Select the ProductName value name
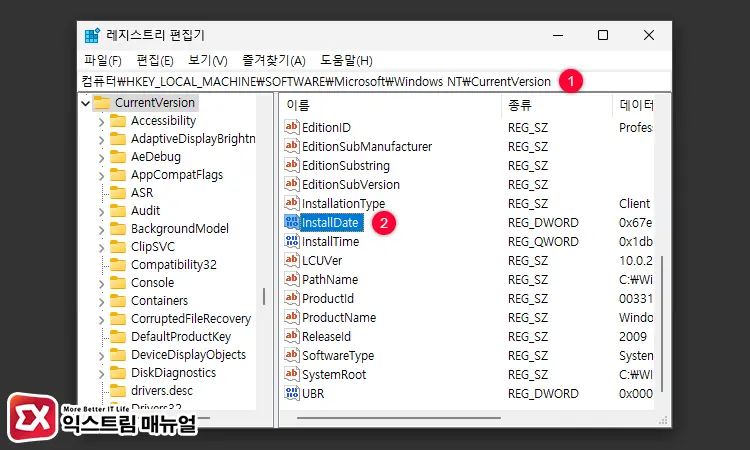Viewport: 750px width, 450px height. coord(339,318)
